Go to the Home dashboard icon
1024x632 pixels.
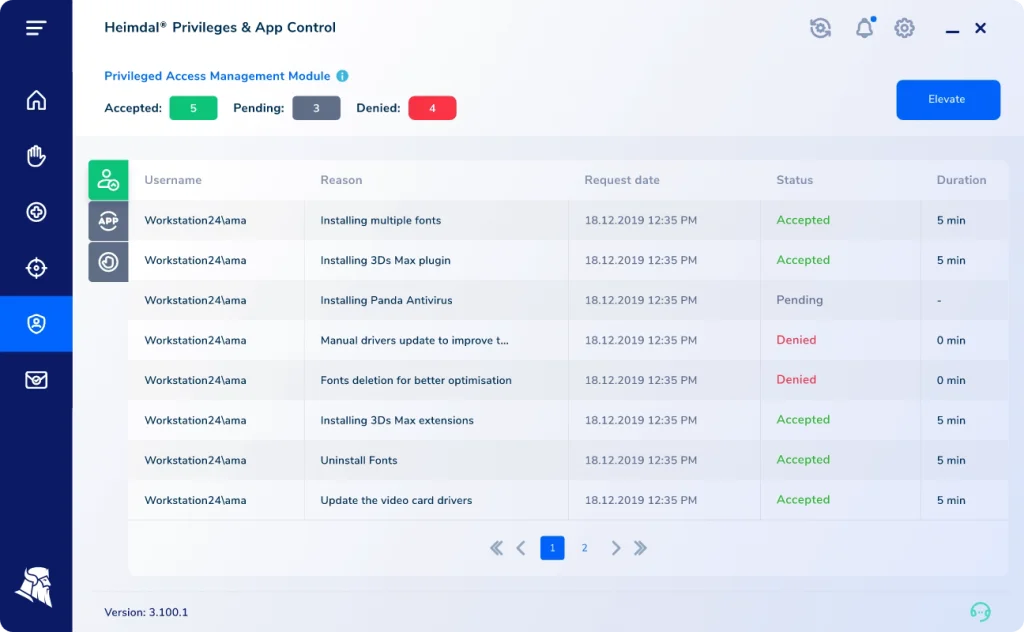tap(36, 100)
